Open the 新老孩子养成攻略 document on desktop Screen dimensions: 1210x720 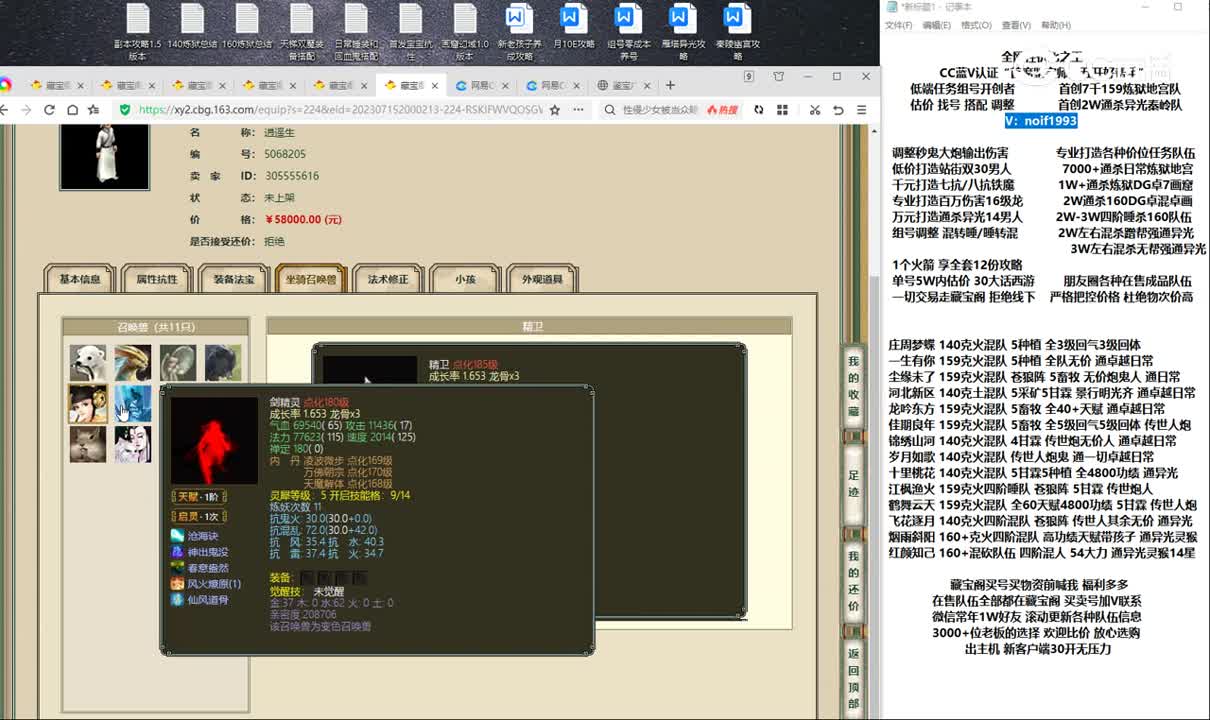pos(518,32)
